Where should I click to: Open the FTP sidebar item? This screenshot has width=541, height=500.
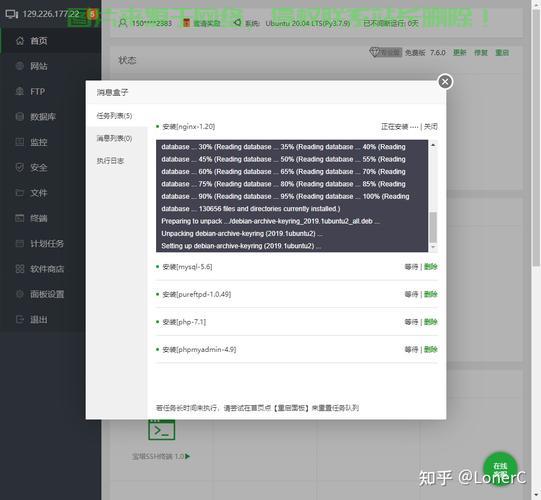(51, 91)
